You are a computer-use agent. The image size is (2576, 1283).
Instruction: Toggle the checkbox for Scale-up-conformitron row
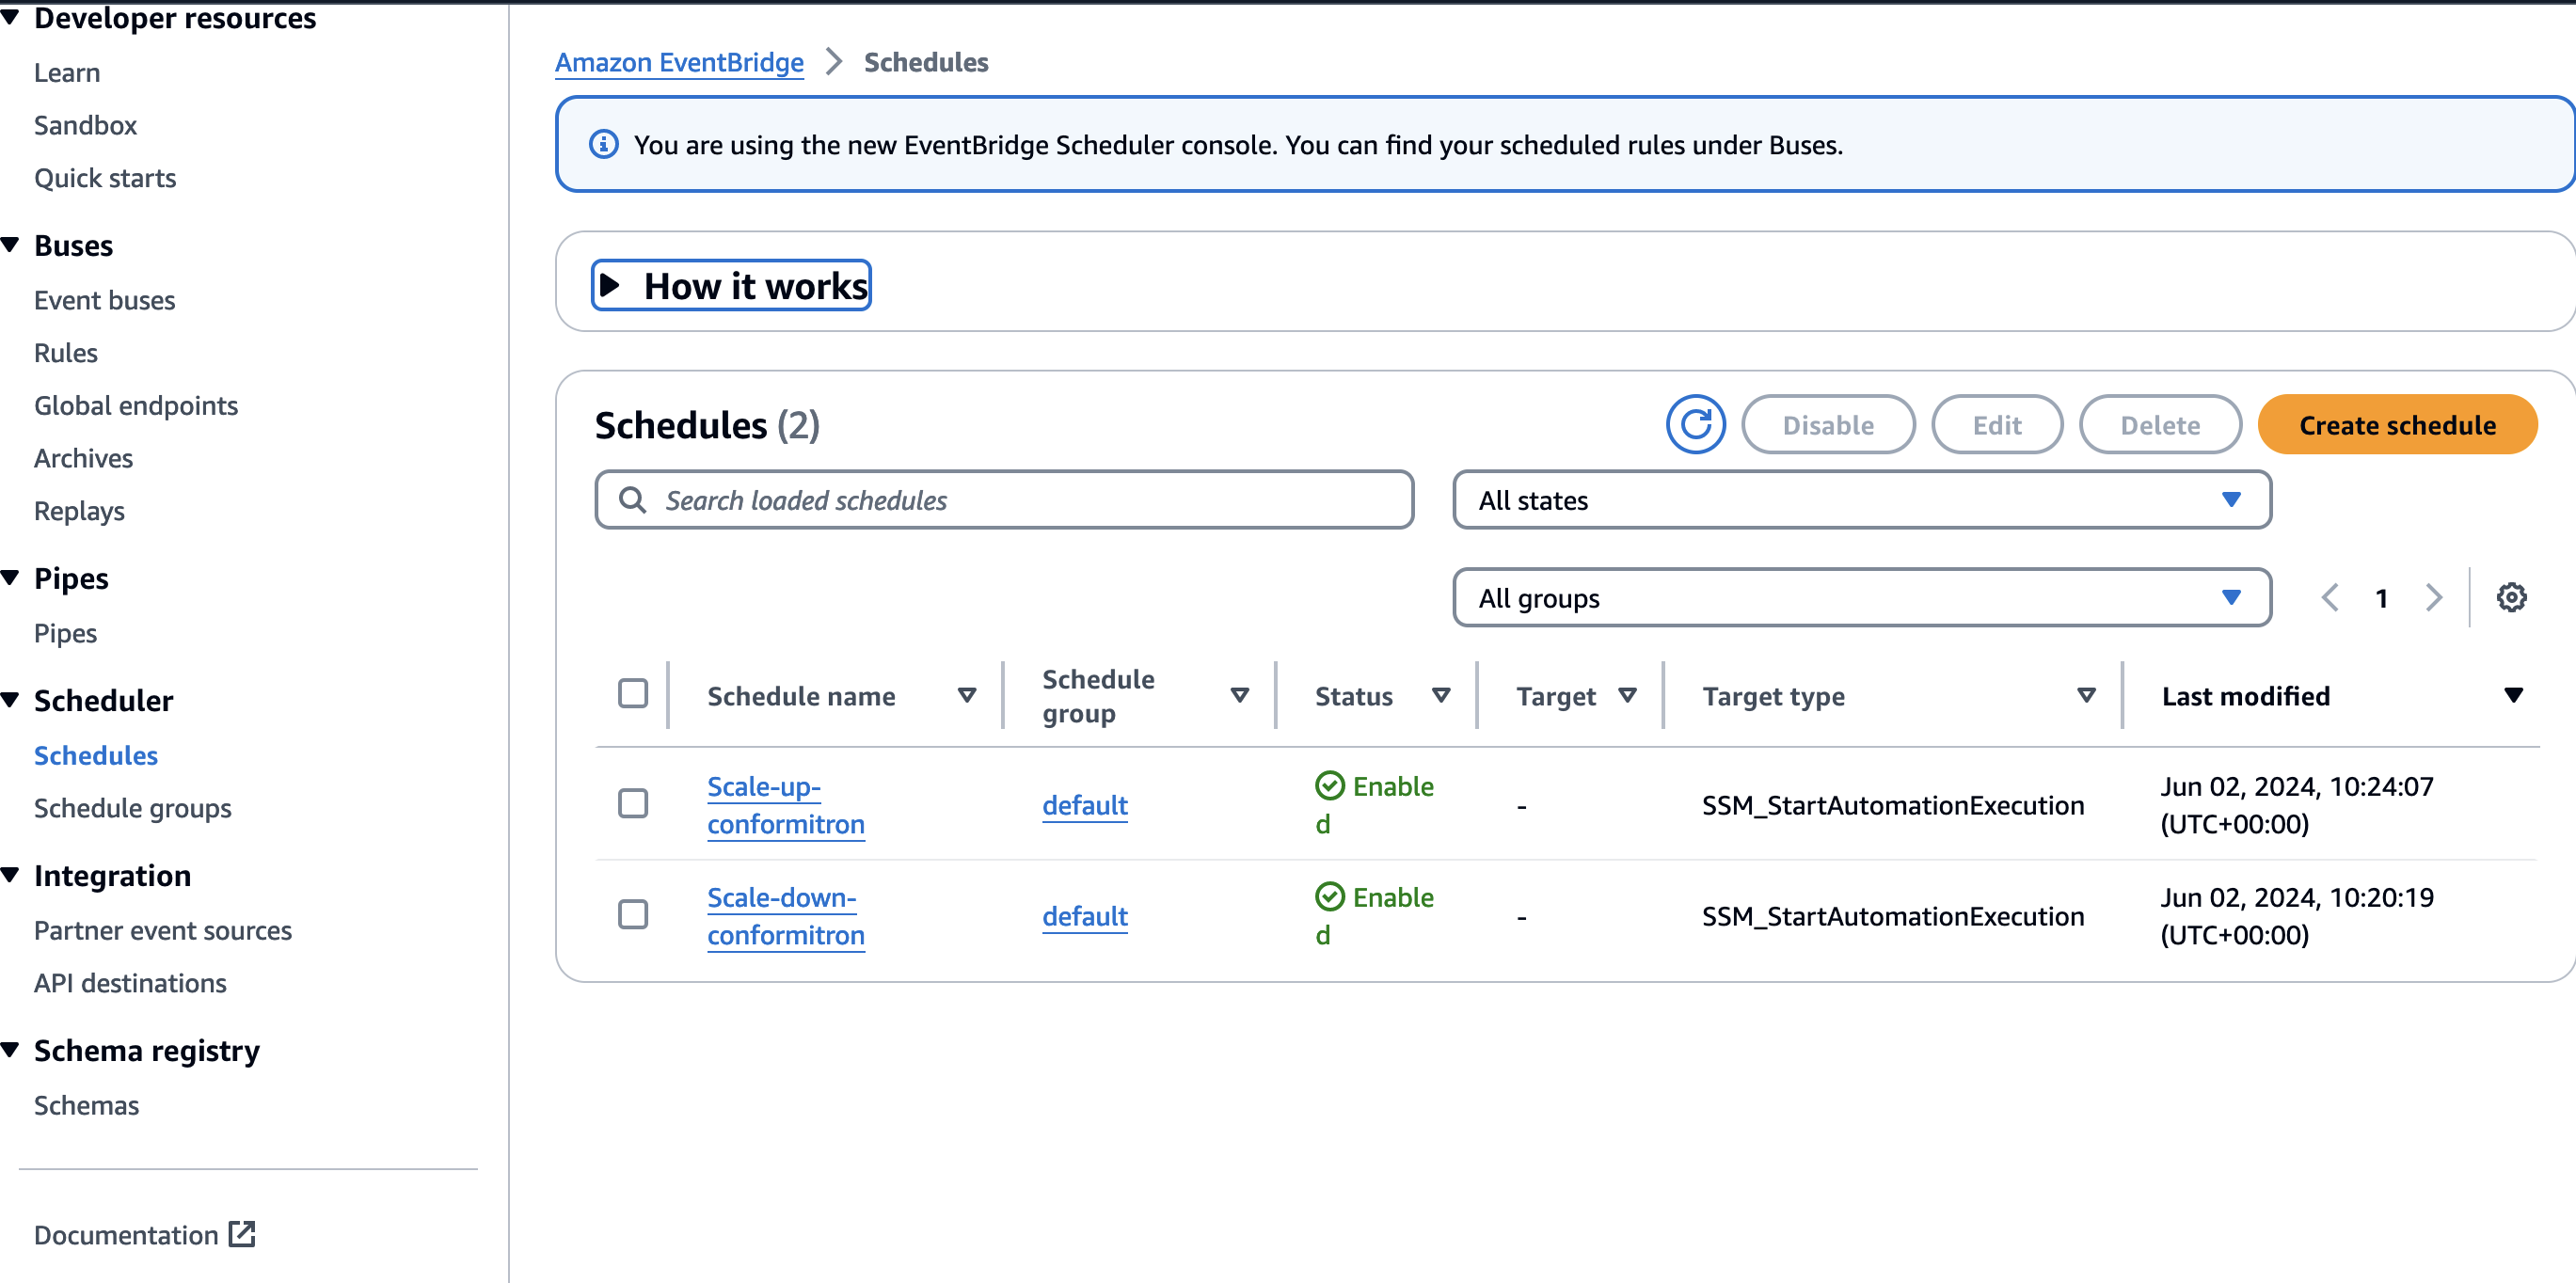coord(634,805)
